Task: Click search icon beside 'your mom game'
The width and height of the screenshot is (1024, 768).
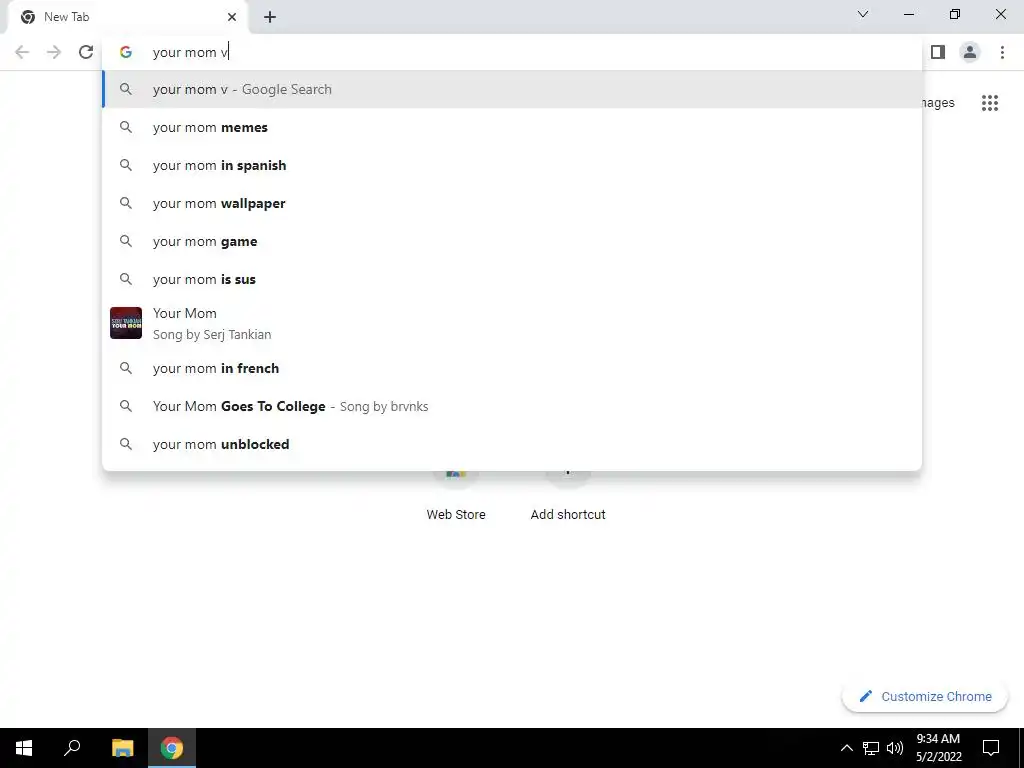Action: pos(126,241)
